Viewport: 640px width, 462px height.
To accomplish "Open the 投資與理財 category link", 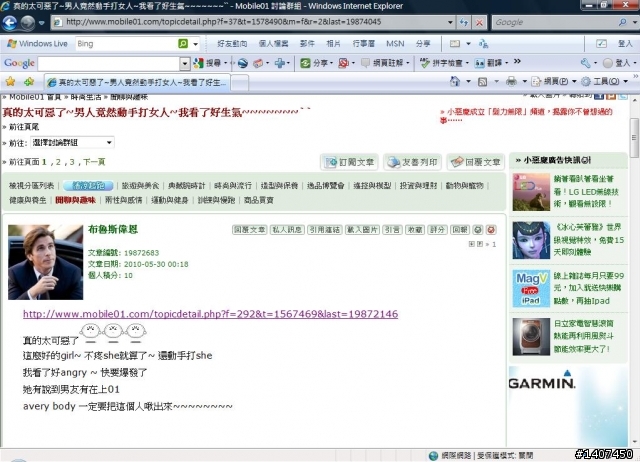I will [x=418, y=186].
